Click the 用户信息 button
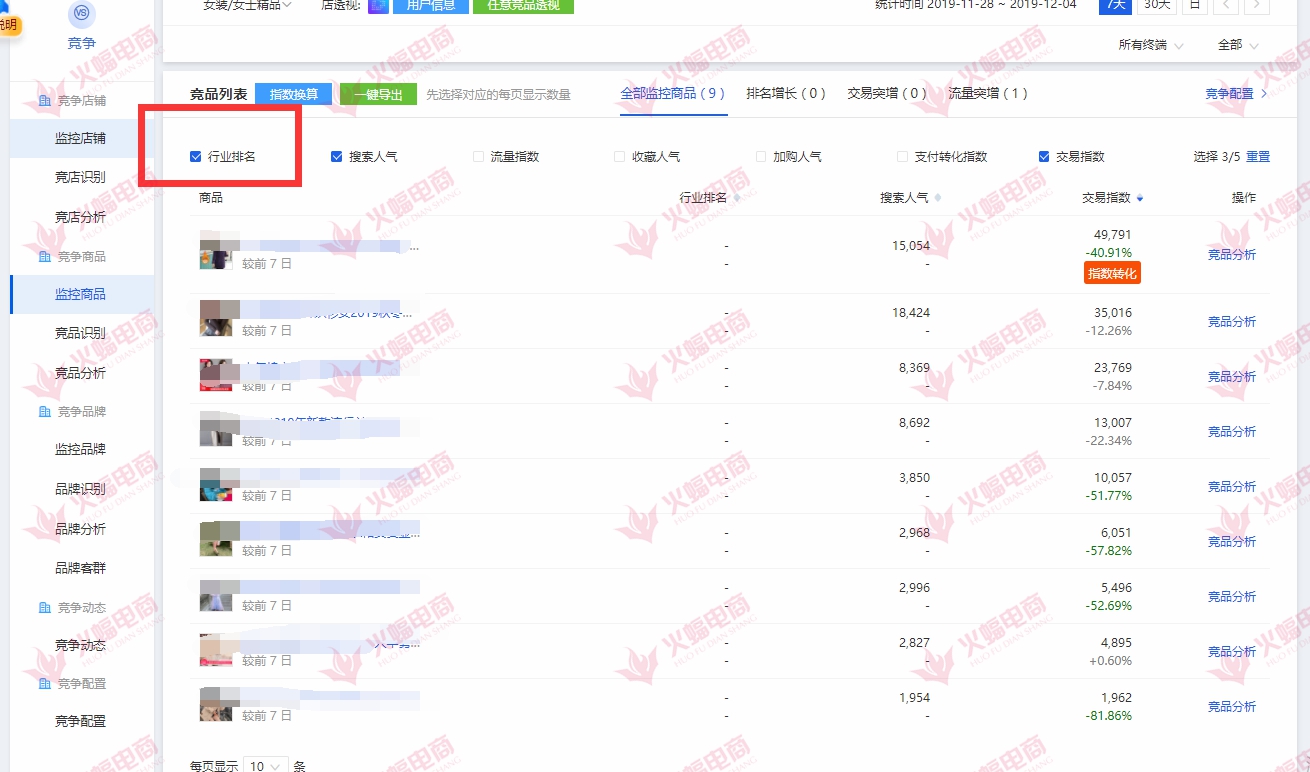Viewport: 1310px width, 772px height. coord(431,5)
